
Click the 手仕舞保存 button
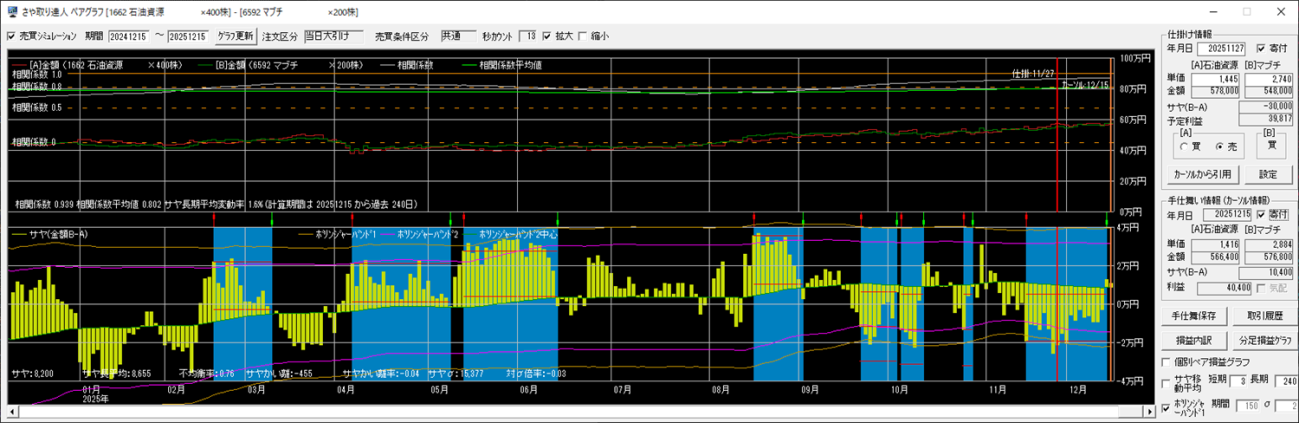pyautogui.click(x=1192, y=316)
